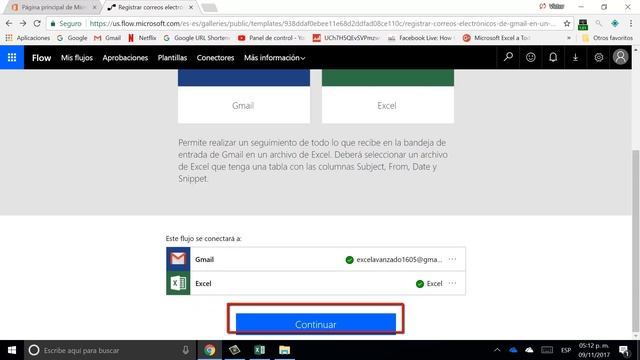This screenshot has width=640, height=360.
Task: Click the Continuar button
Action: (x=316, y=324)
